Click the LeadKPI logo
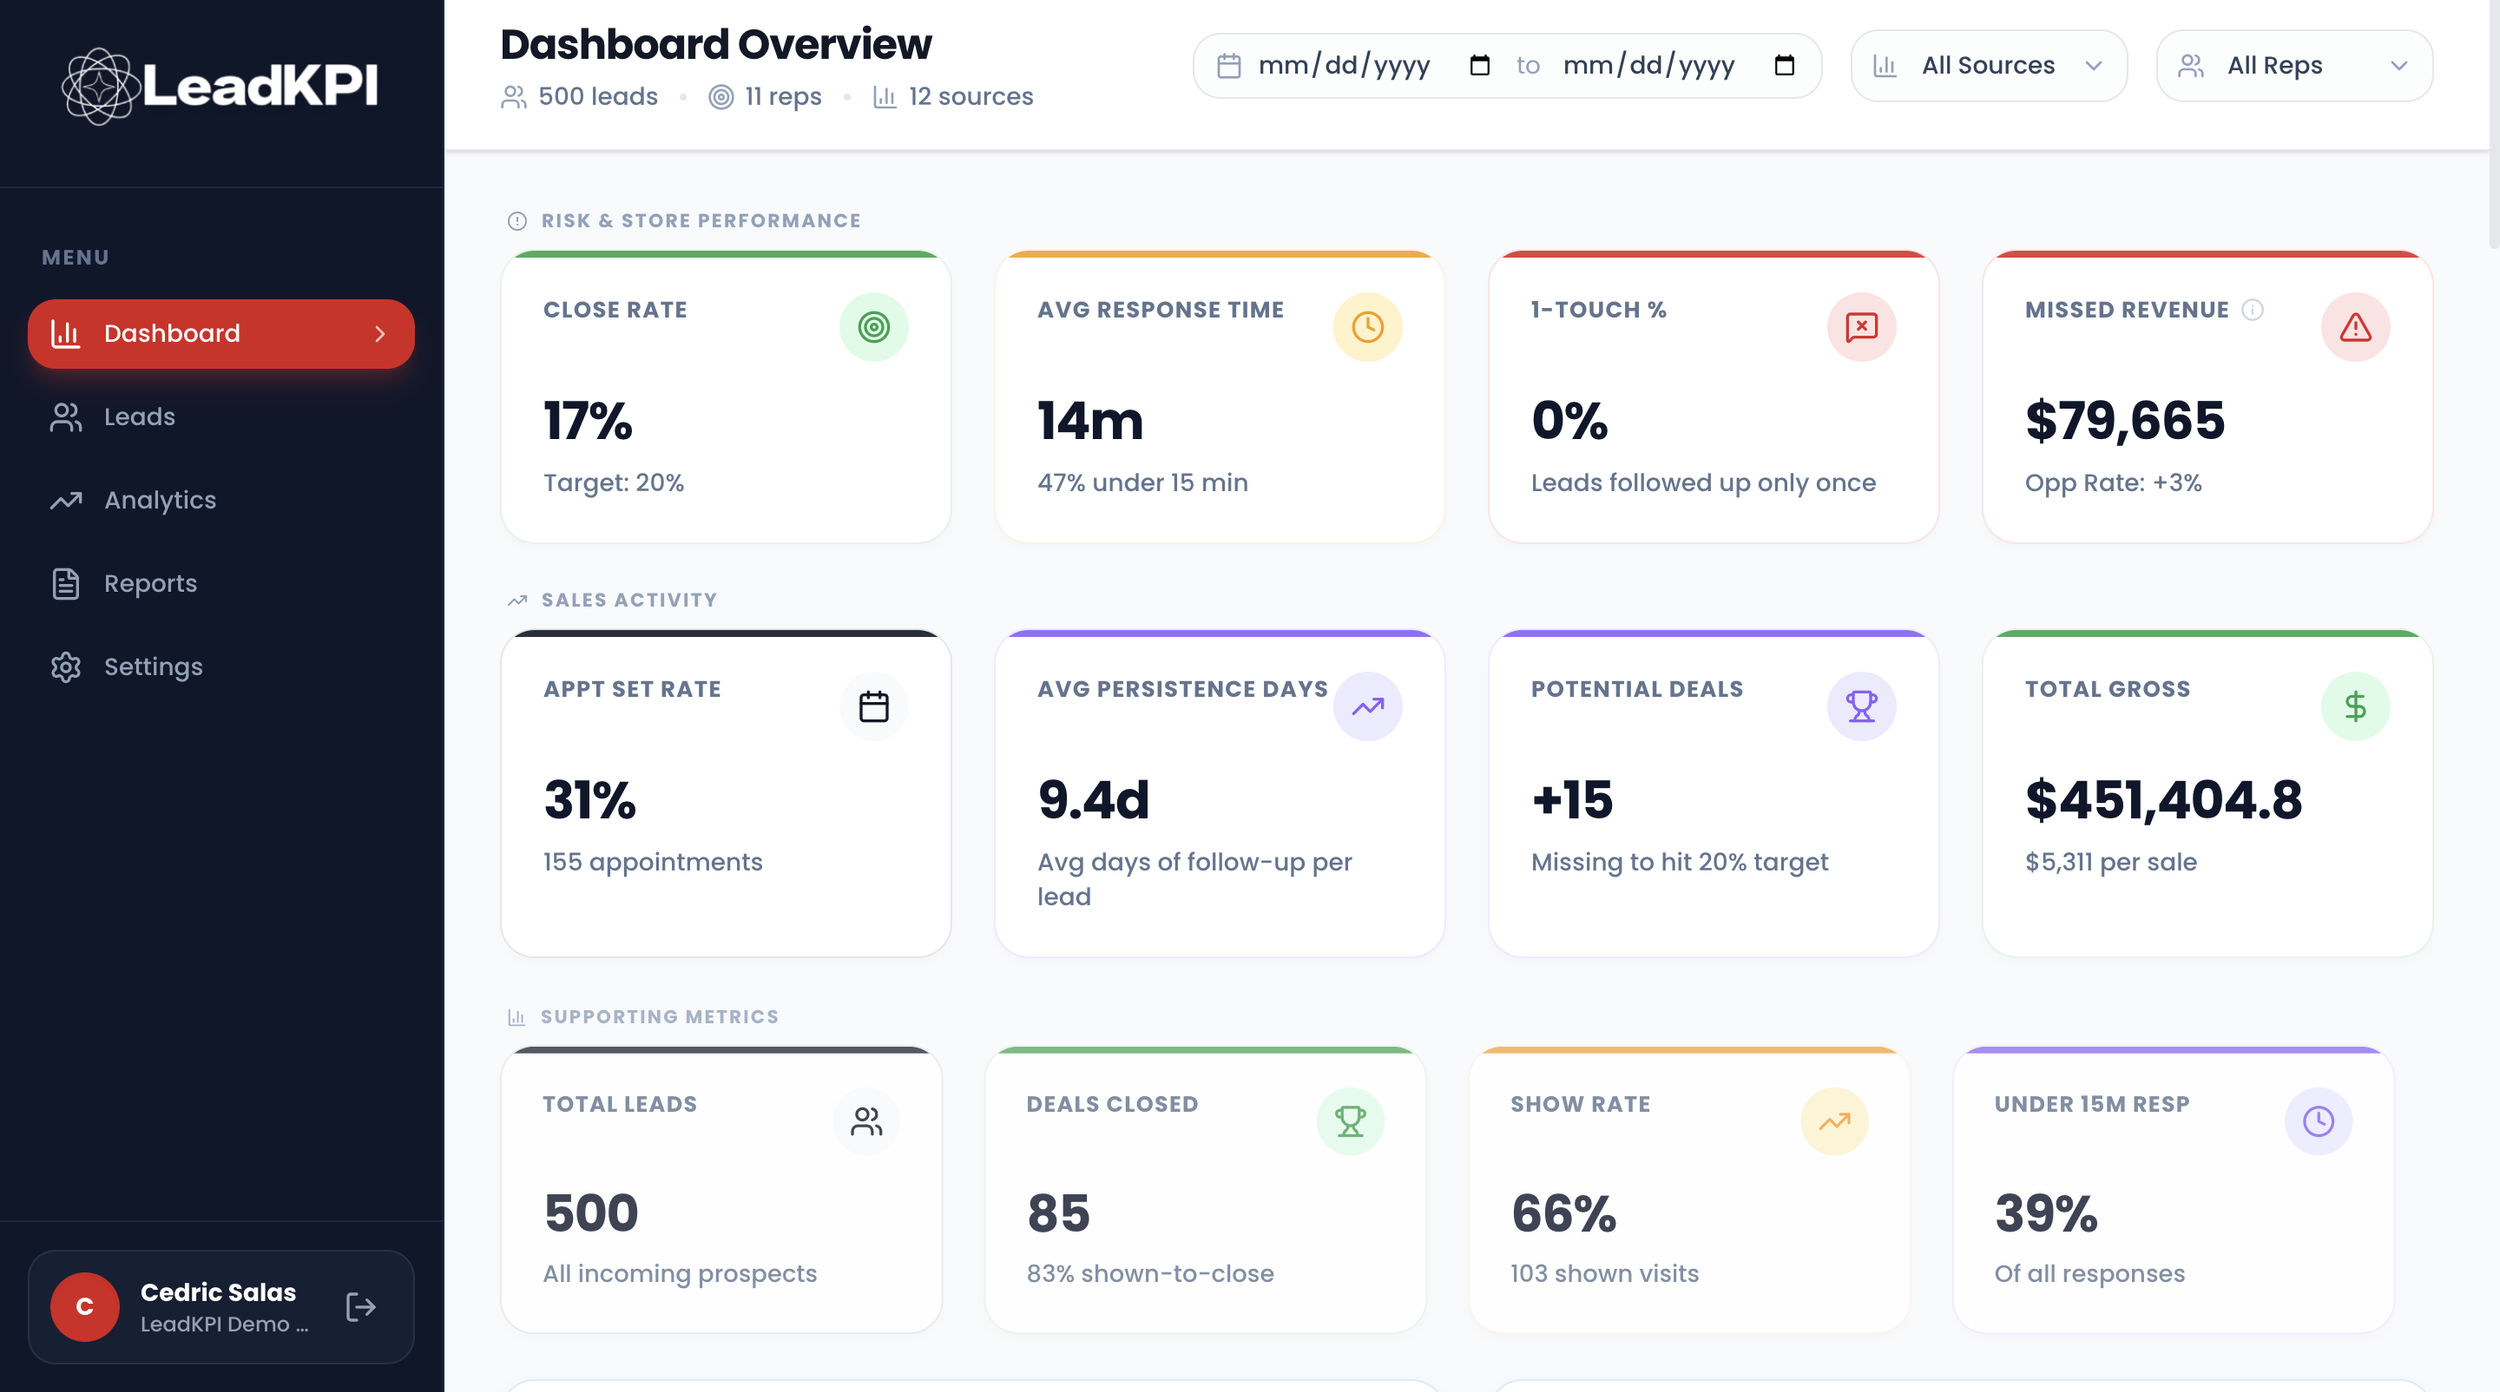 coord(220,86)
